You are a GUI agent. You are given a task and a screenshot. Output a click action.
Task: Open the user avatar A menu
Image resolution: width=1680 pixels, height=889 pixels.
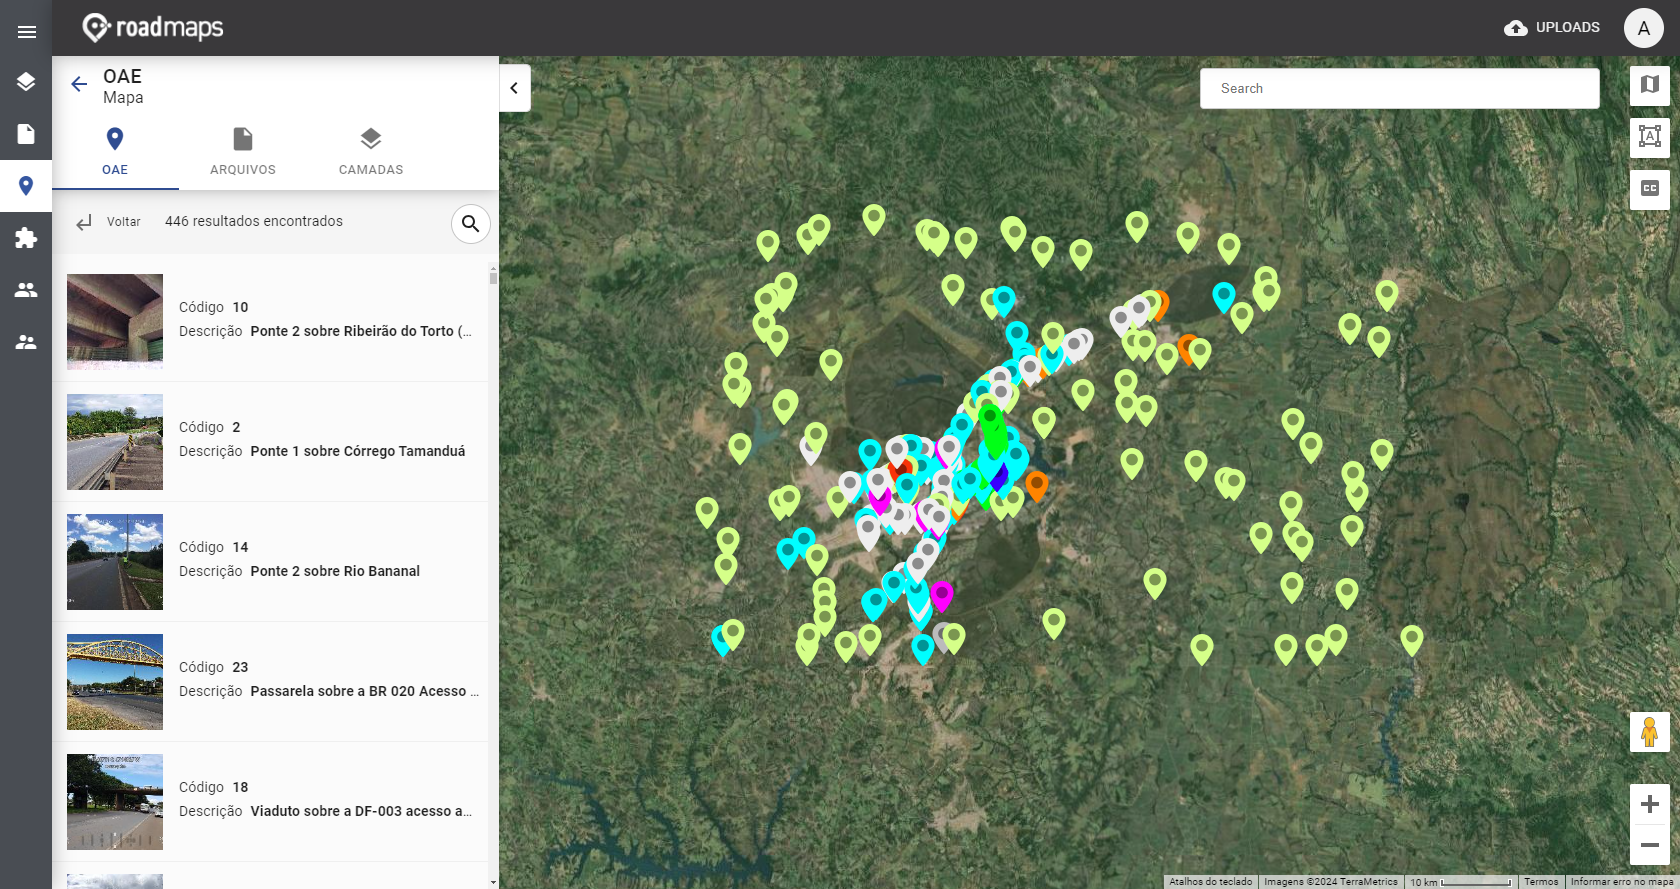1644,28
